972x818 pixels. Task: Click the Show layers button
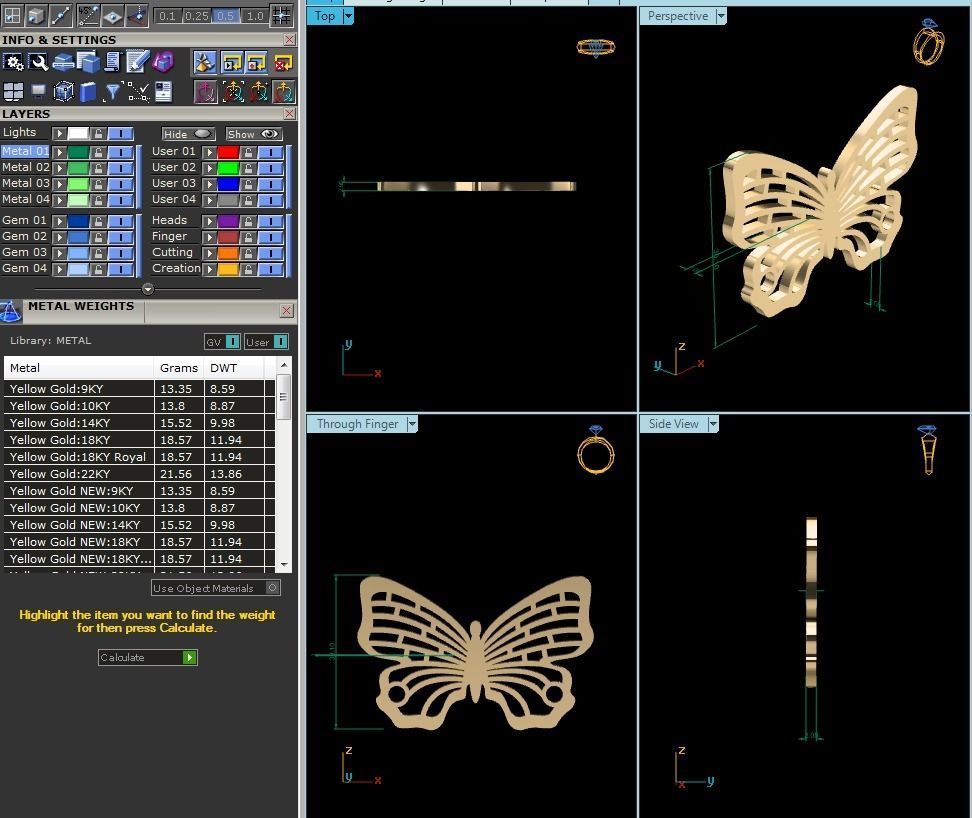[254, 134]
